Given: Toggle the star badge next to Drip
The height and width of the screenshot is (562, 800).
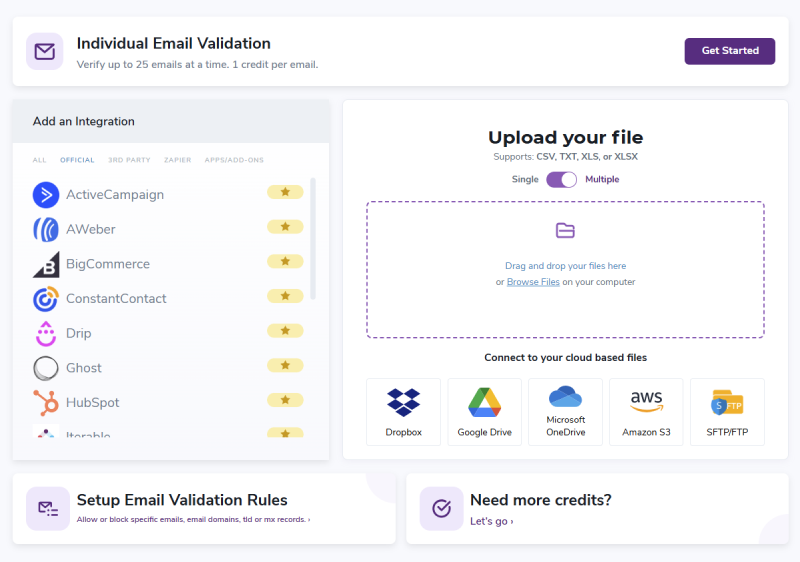Looking at the screenshot, I should coord(285,331).
